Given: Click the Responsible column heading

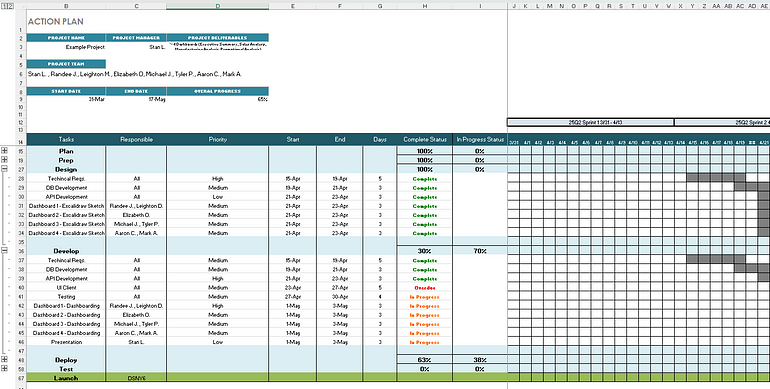Looking at the screenshot, I should tap(136, 139).
